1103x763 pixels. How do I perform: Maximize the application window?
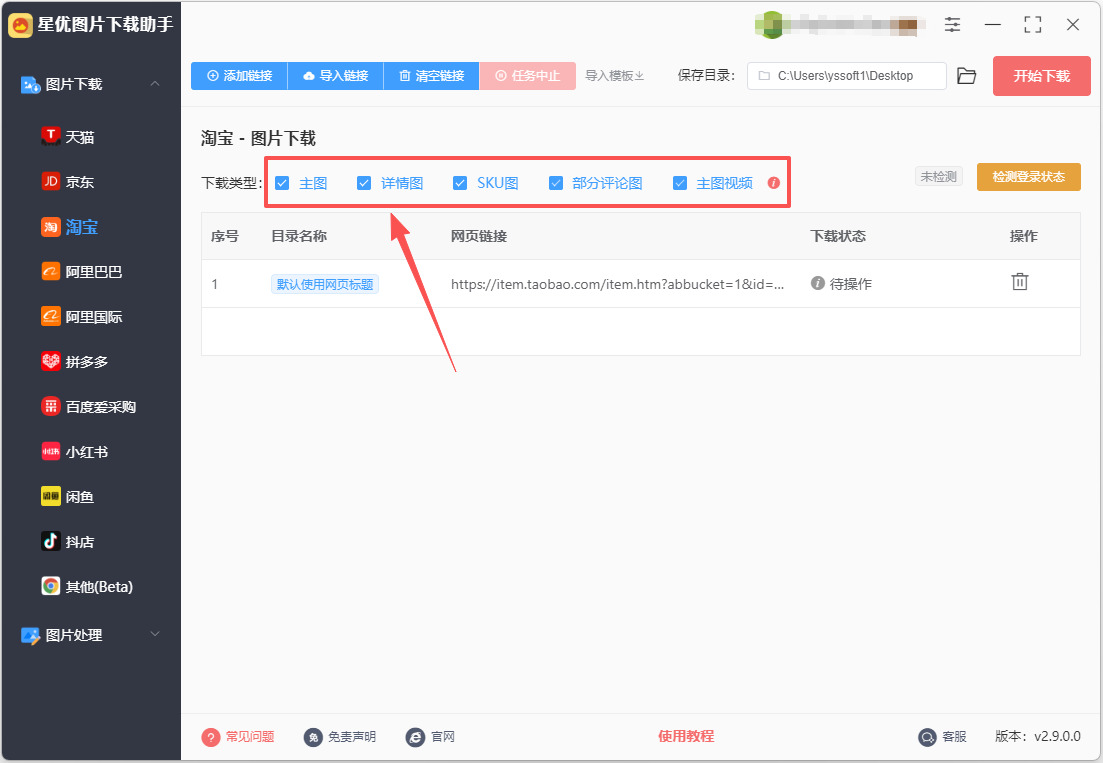(1033, 25)
